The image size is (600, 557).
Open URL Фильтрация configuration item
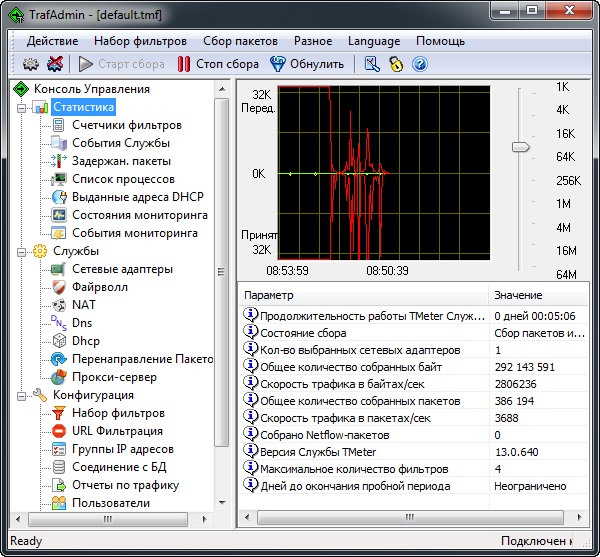117,431
